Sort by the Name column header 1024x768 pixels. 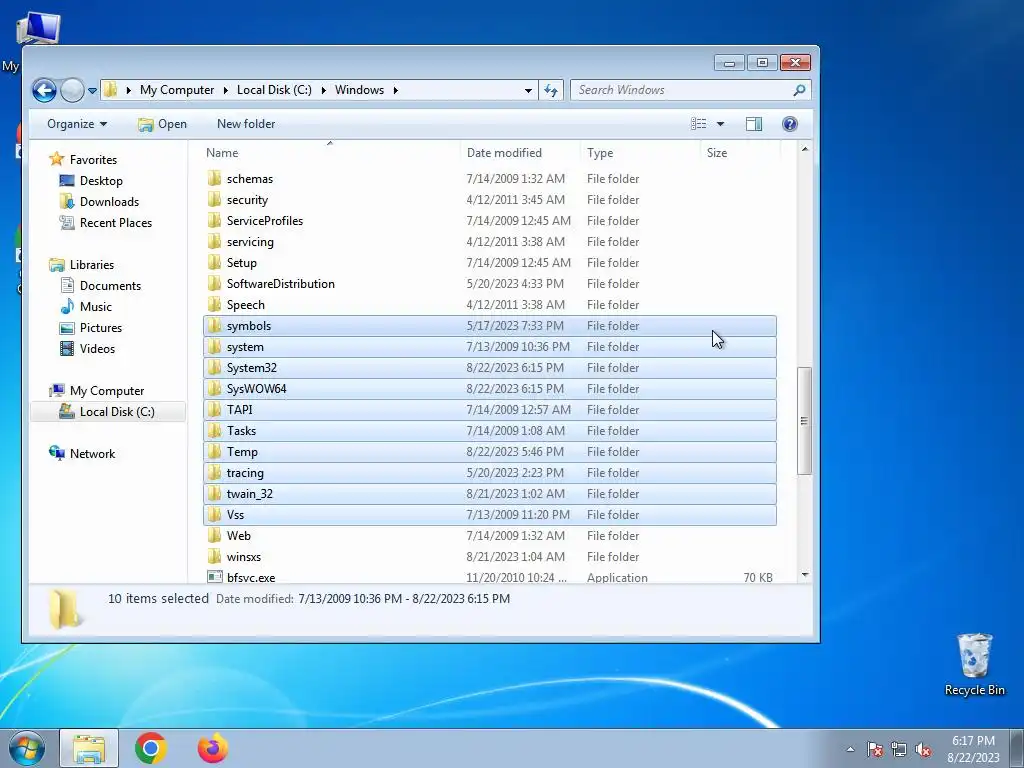click(330, 153)
